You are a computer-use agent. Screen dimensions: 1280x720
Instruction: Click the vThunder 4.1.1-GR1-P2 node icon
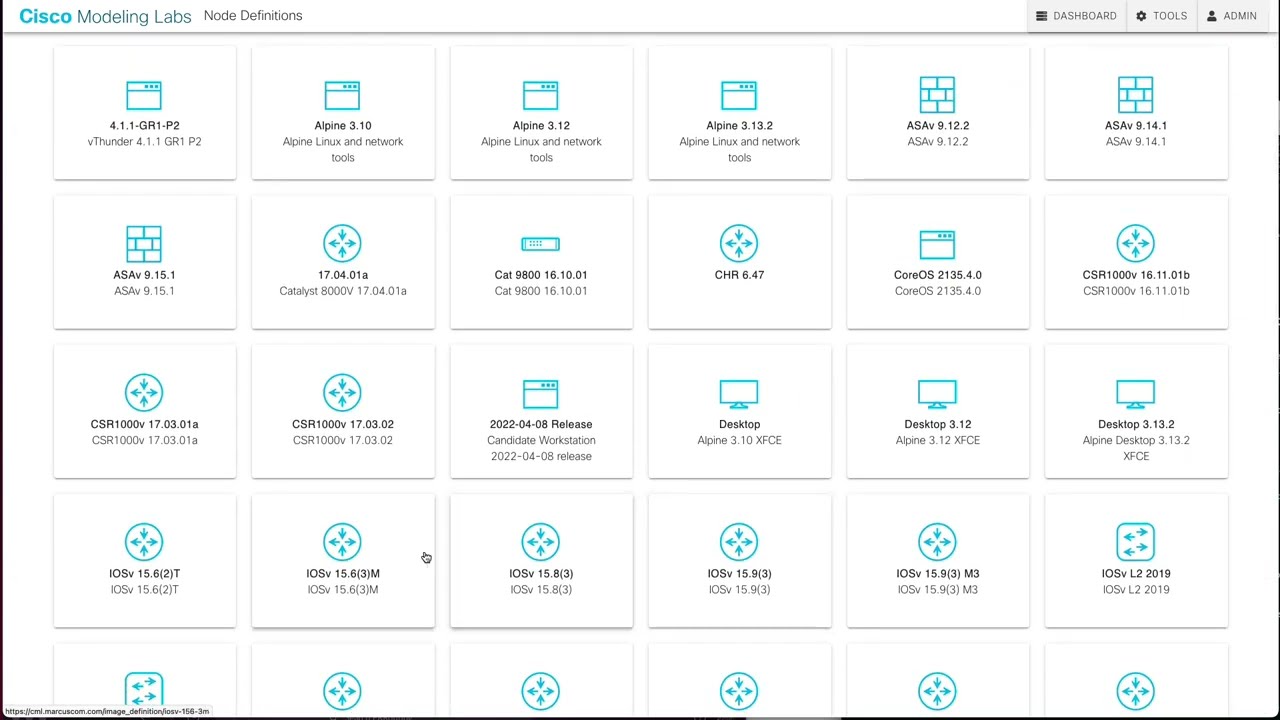click(144, 95)
